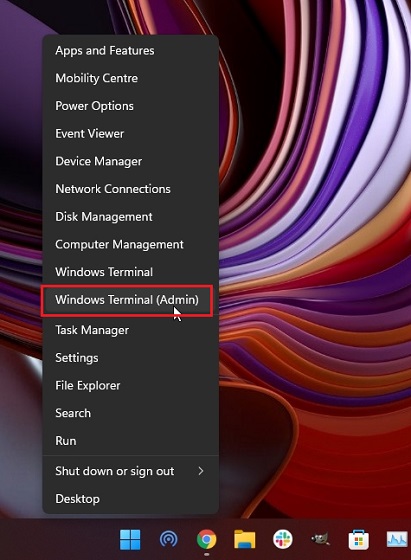Viewport: 411px width, 560px height.
Task: Select Computer Management
Action: [130, 244]
